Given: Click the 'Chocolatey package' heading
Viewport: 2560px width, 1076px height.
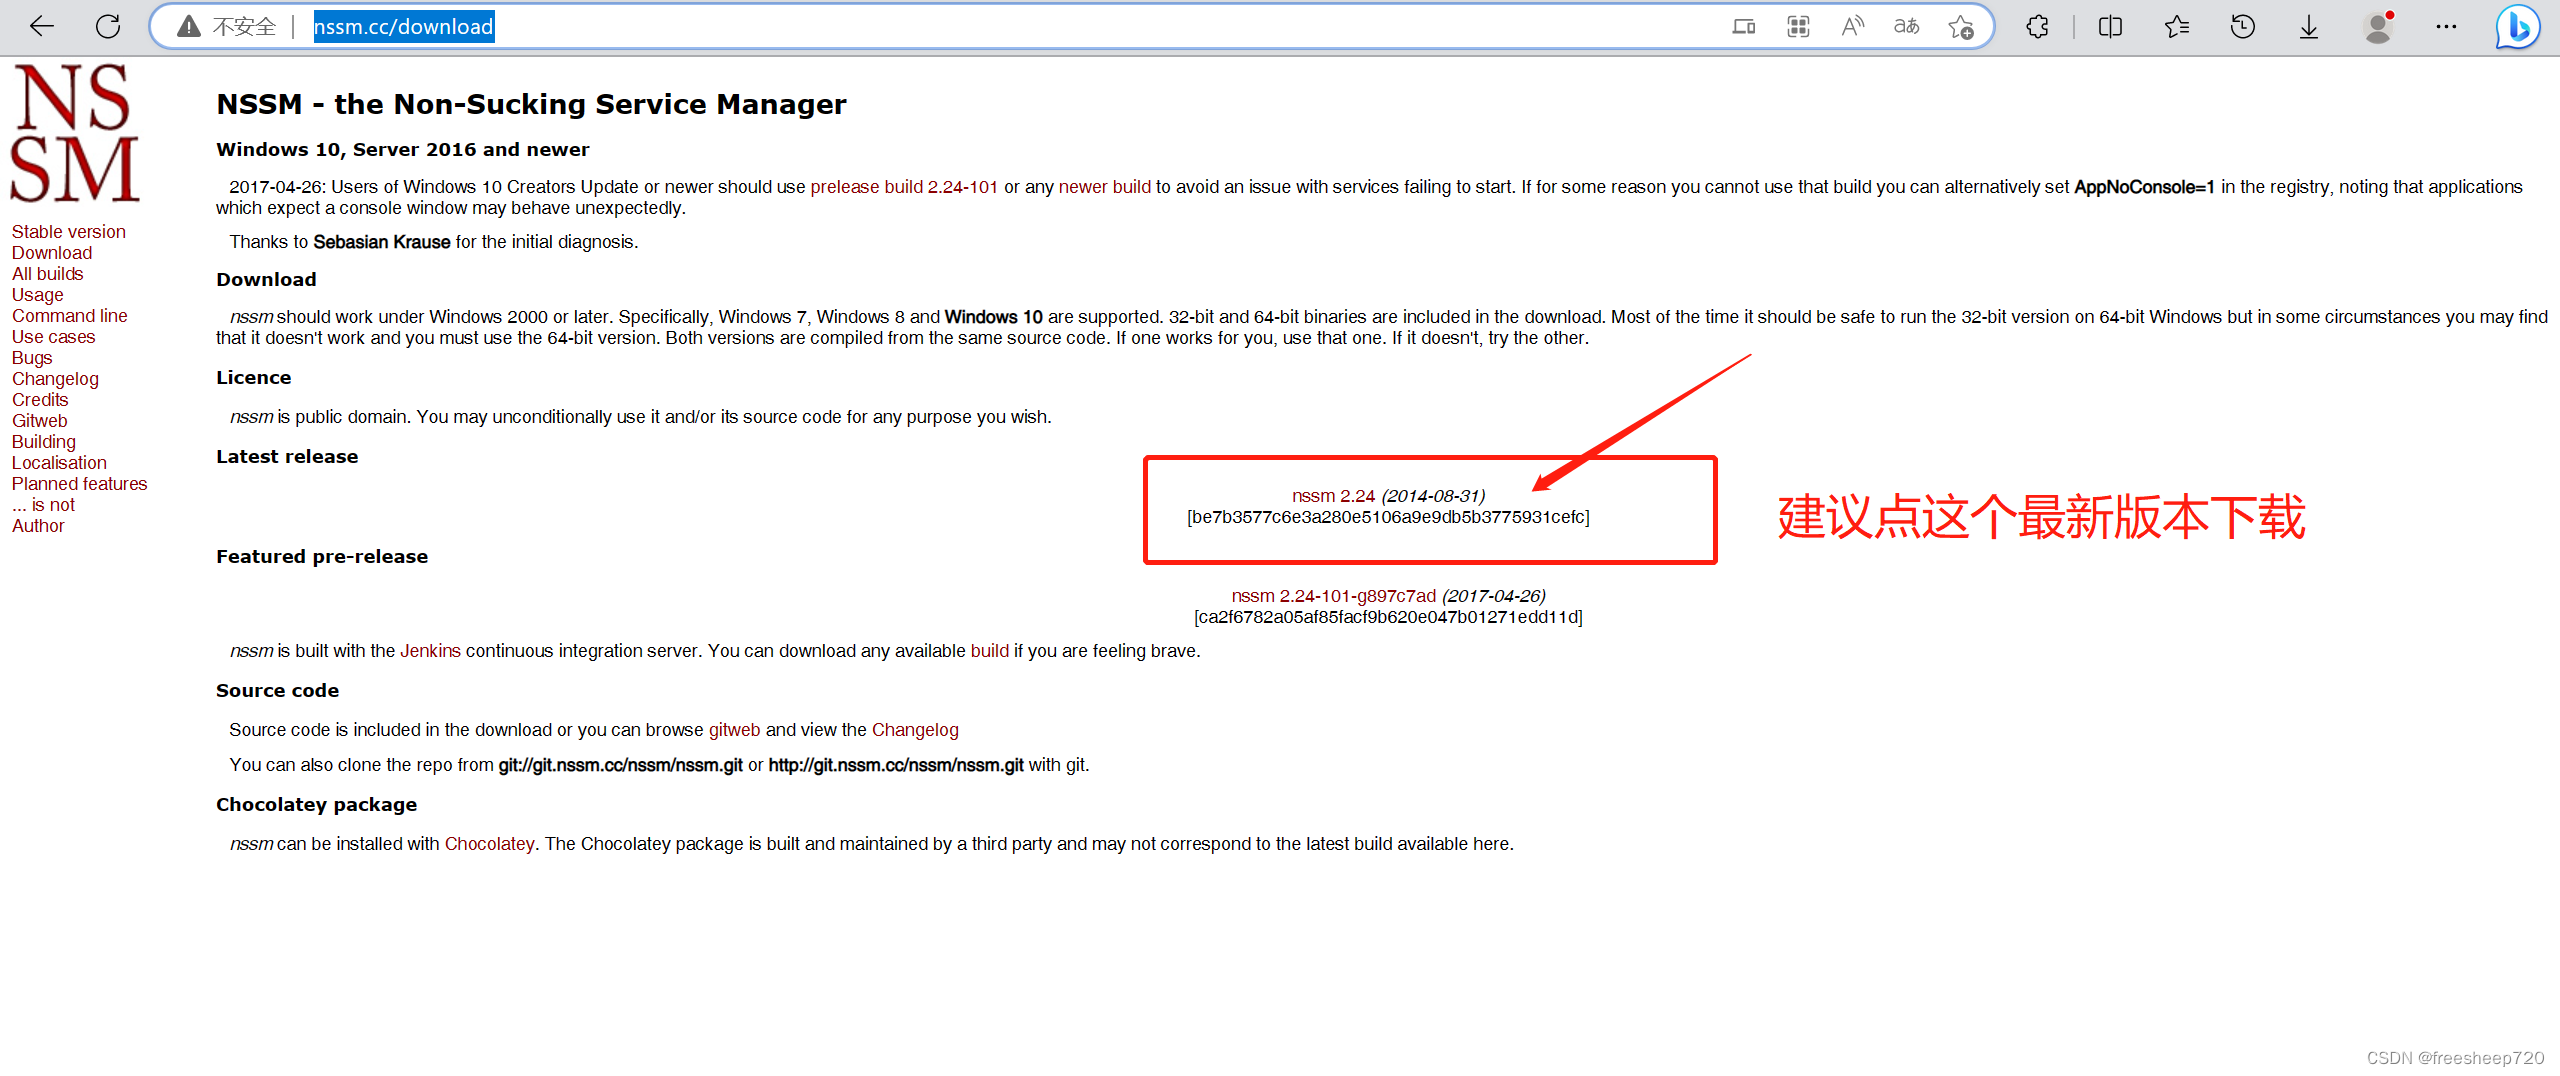Looking at the screenshot, I should point(316,804).
